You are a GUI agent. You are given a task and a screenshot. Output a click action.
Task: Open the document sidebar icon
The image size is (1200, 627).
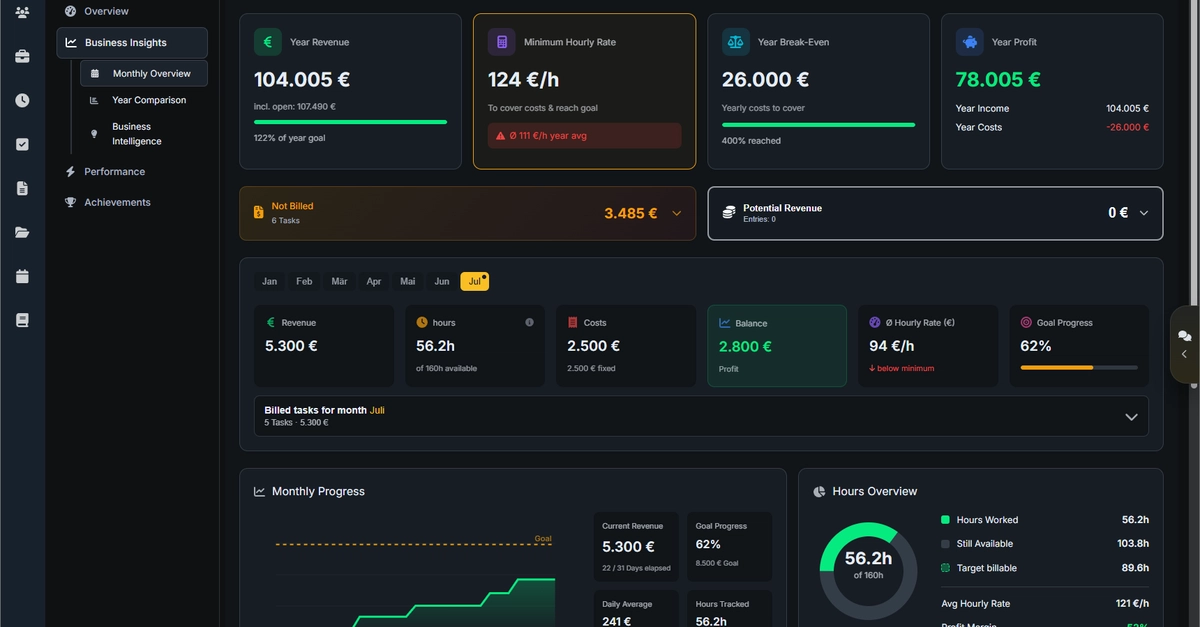point(22,188)
